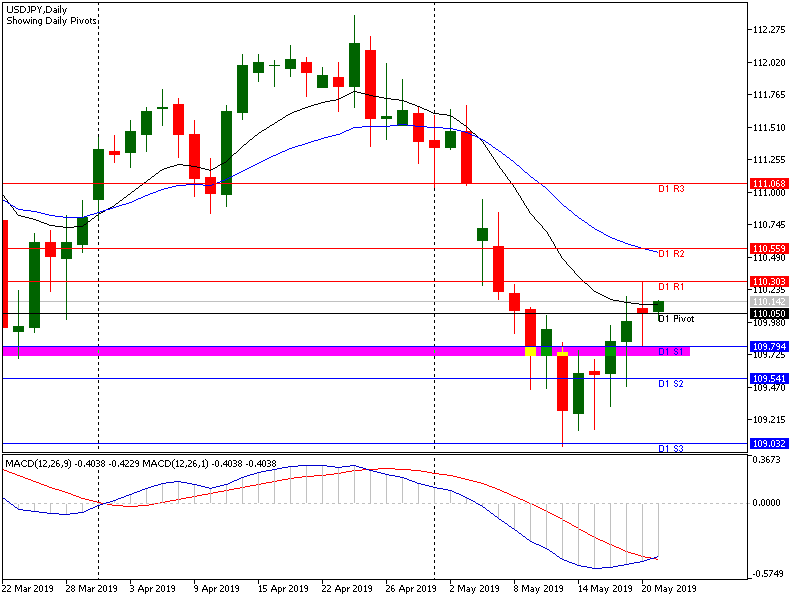The width and height of the screenshot is (800, 600).
Task: Click the 112.020 price scale value
Action: coord(769,63)
